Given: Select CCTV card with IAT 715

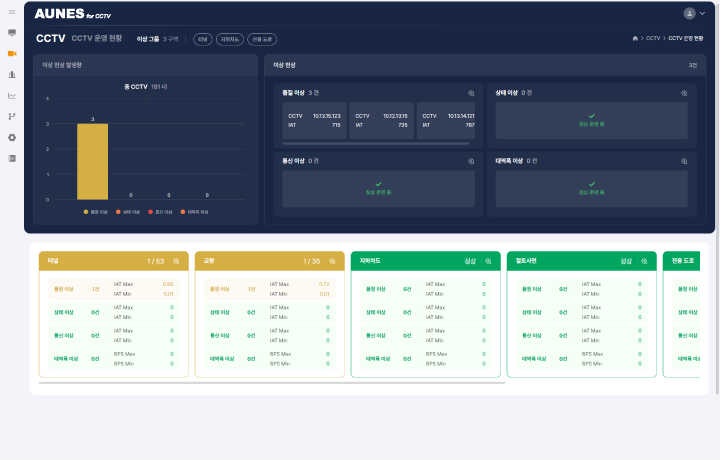Looking at the screenshot, I should pos(314,121).
